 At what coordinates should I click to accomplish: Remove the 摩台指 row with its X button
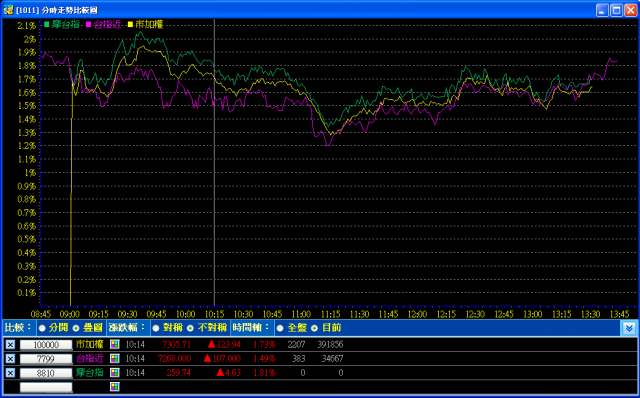click(10, 373)
